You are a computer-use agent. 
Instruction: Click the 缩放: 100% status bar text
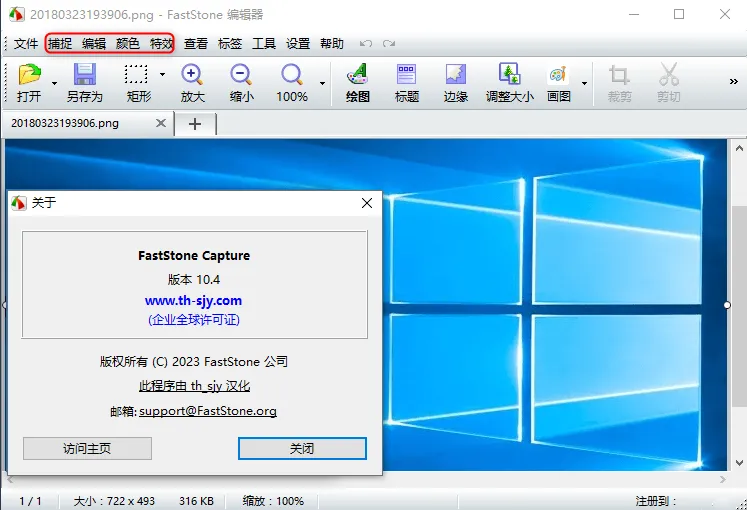pos(273,501)
